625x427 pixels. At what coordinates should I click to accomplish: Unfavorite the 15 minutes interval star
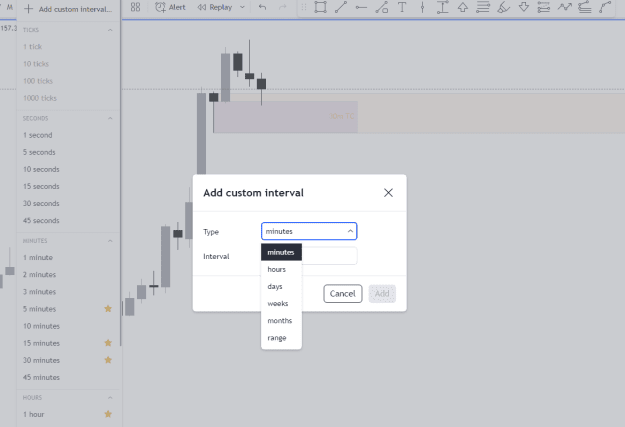tap(108, 343)
